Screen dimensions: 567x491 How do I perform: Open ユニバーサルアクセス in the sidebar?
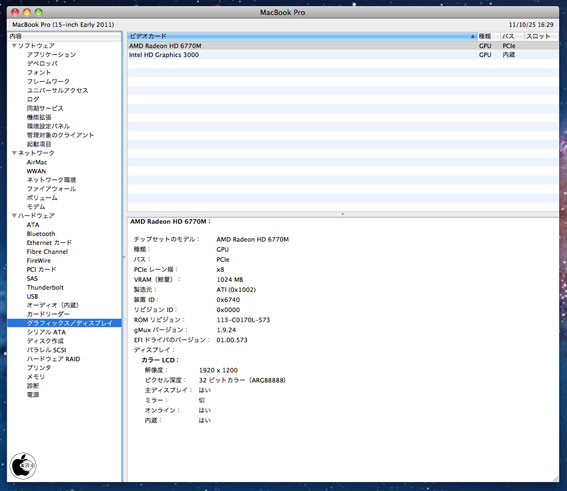pyautogui.click(x=57, y=90)
